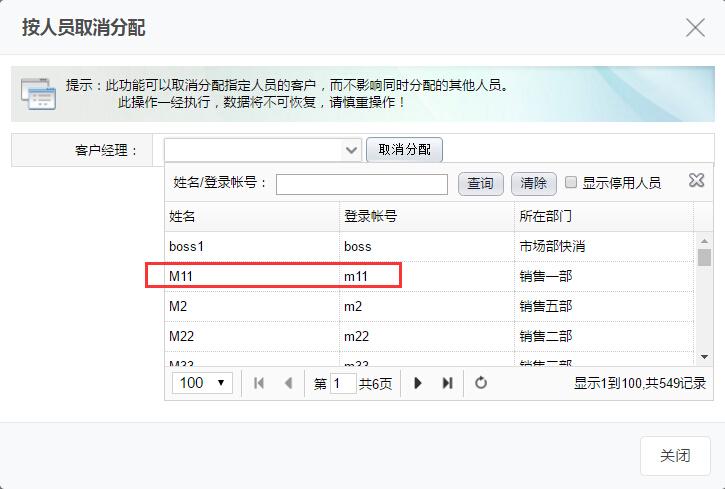This screenshot has width=725, height=489.
Task: Click the 查询 search button
Action: click(x=480, y=184)
